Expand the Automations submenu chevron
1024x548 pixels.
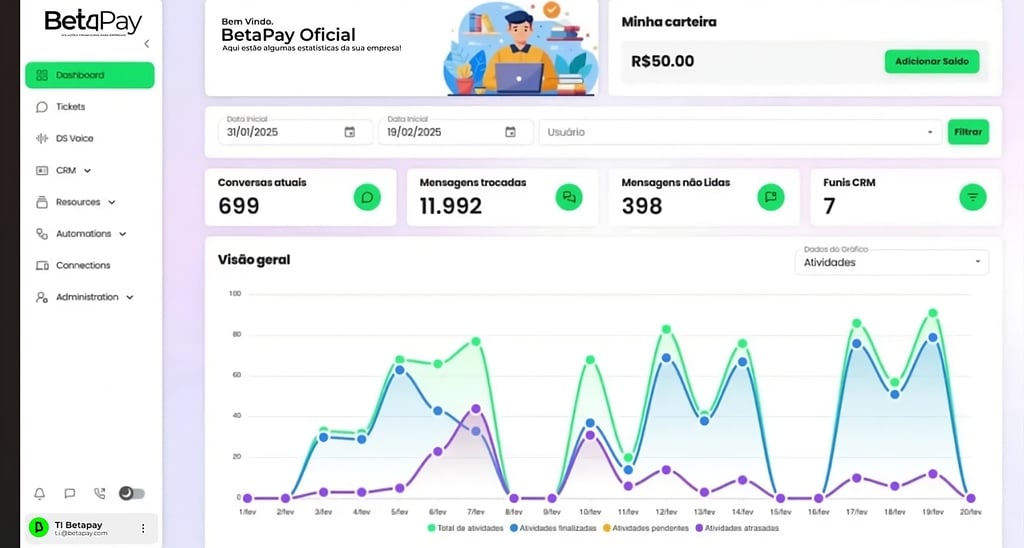point(123,234)
